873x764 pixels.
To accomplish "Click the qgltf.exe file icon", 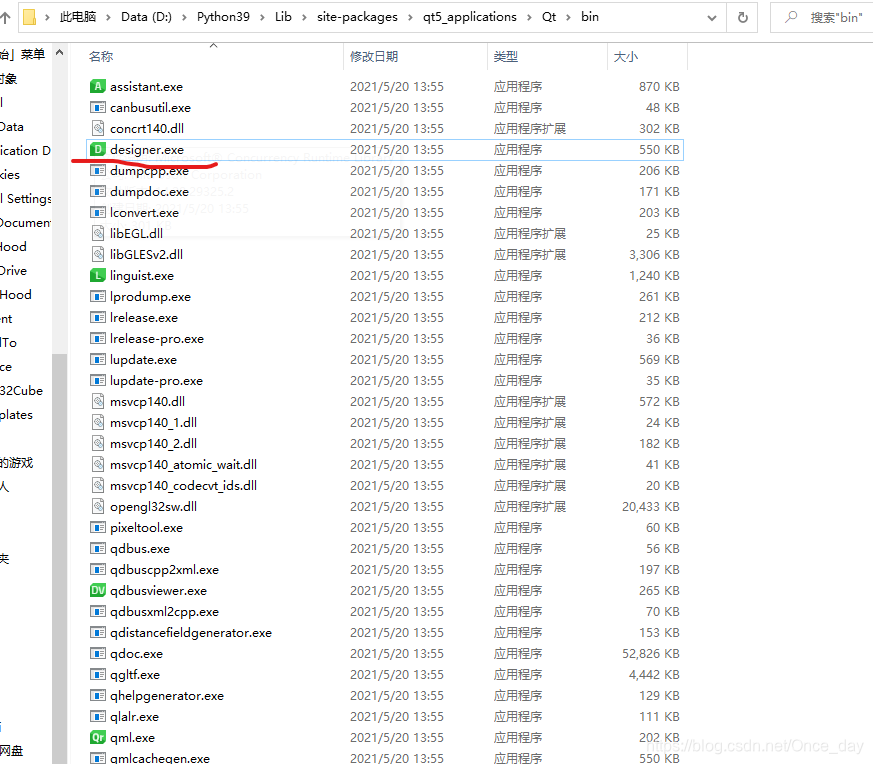I will pyautogui.click(x=97, y=674).
